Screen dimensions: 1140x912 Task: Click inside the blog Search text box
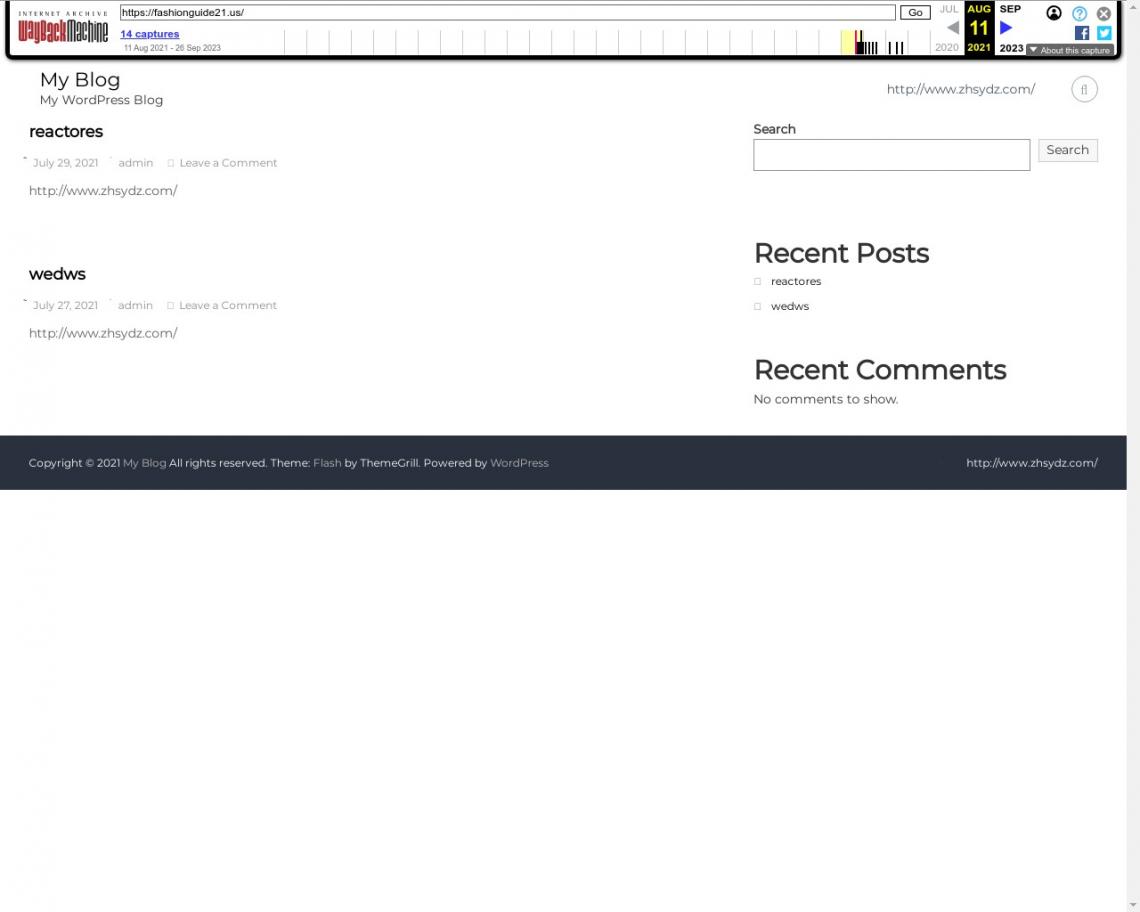pos(891,155)
